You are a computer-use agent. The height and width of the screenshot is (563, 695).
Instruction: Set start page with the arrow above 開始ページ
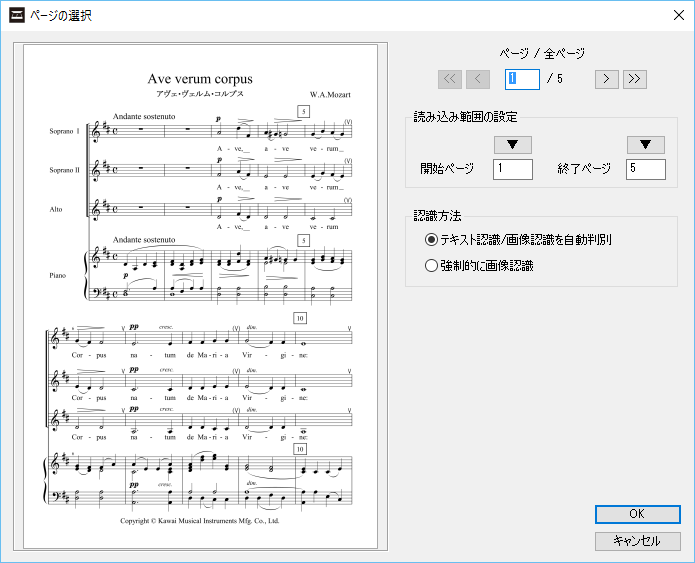click(513, 145)
